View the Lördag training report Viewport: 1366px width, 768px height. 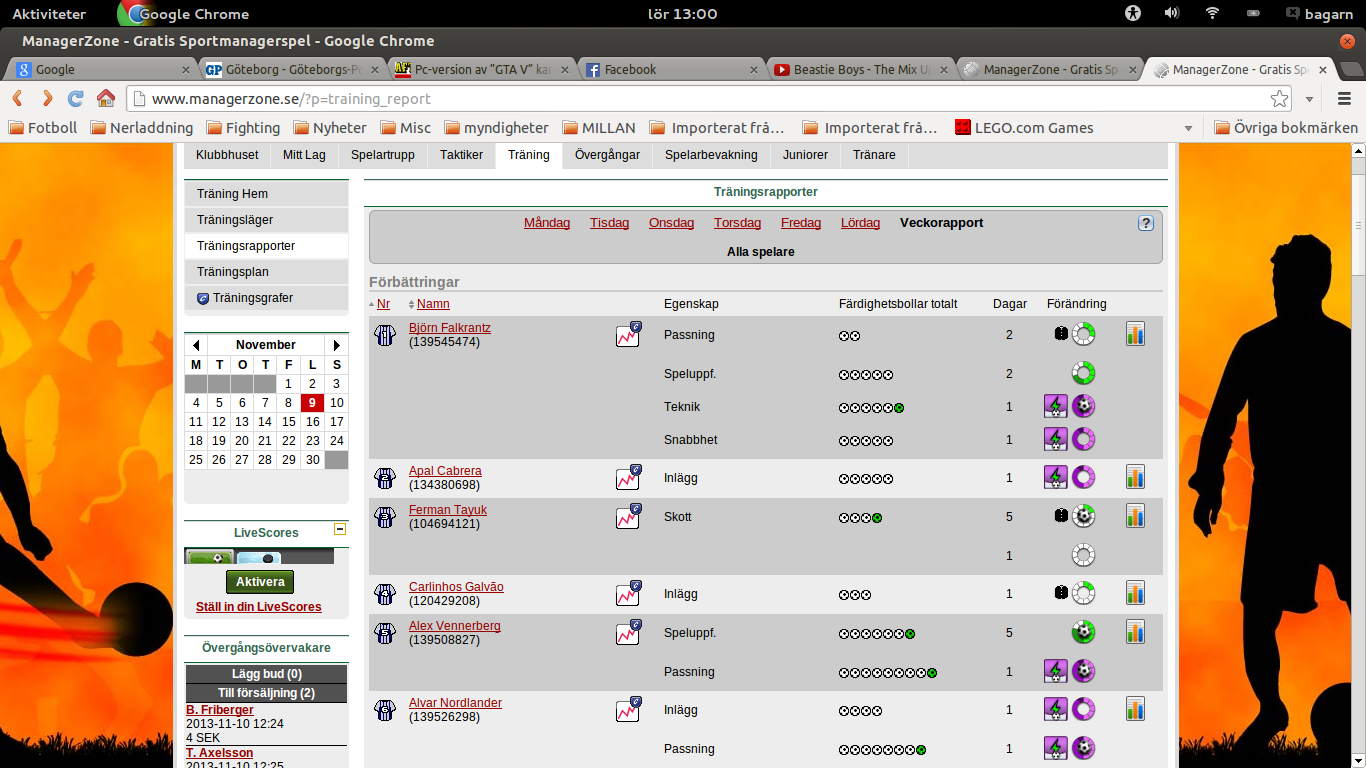[860, 223]
